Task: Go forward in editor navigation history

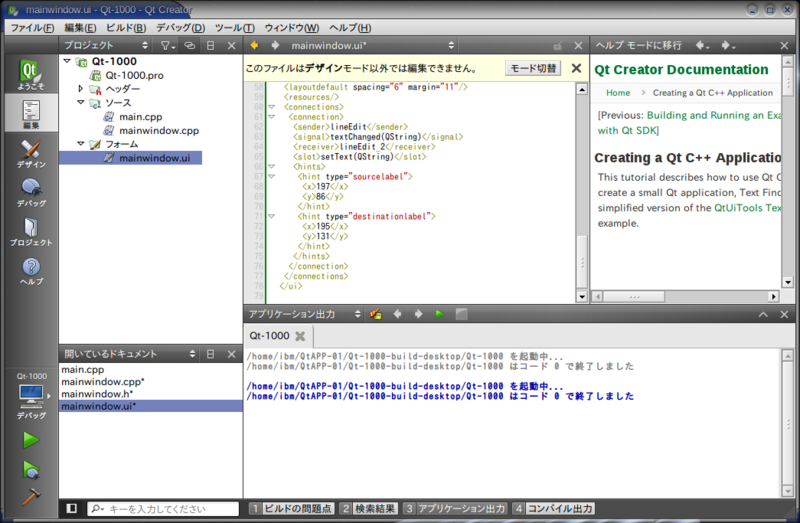Action: (275, 45)
